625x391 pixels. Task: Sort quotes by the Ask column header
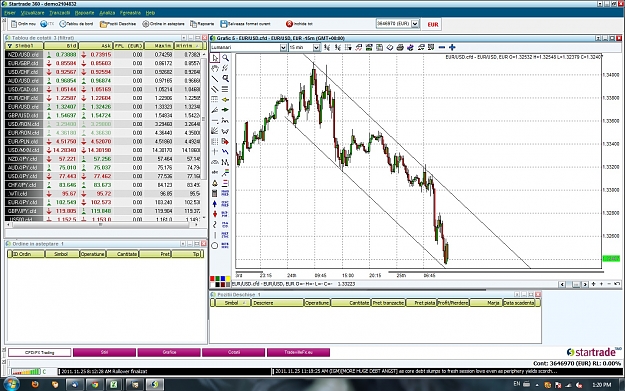pos(96,46)
